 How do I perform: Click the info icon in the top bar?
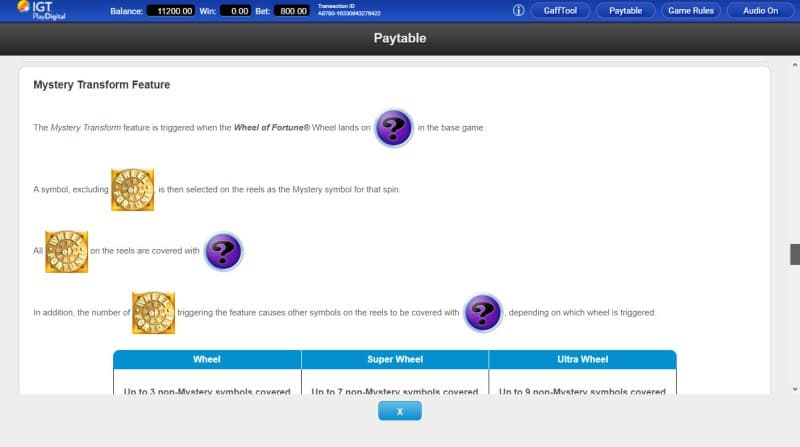pos(518,11)
